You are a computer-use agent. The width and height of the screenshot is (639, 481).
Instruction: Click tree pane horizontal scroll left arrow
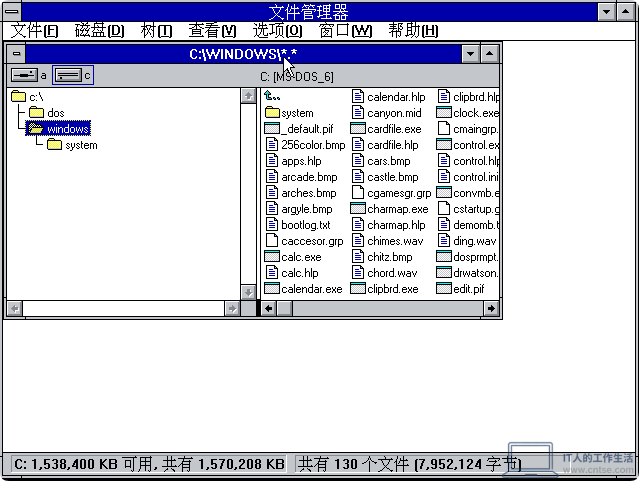click(x=15, y=309)
